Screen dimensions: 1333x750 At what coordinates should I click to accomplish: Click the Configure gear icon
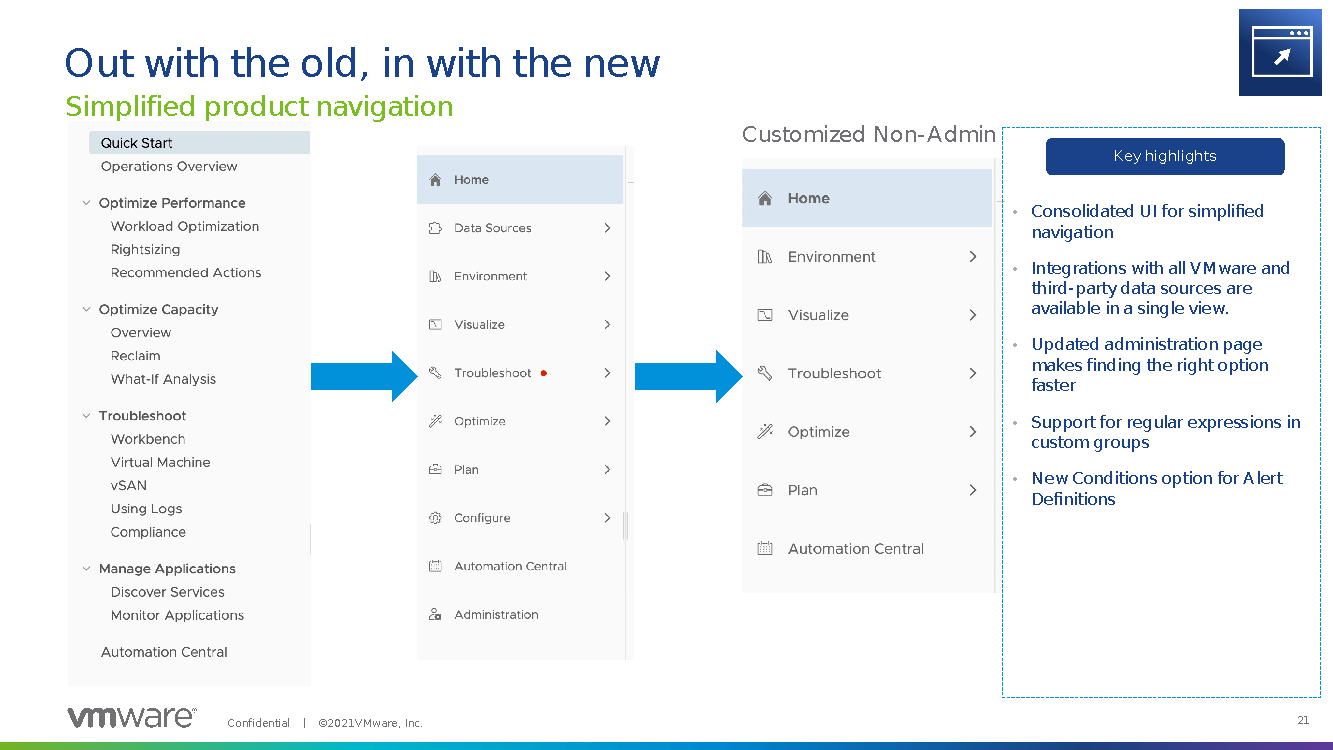[435, 518]
